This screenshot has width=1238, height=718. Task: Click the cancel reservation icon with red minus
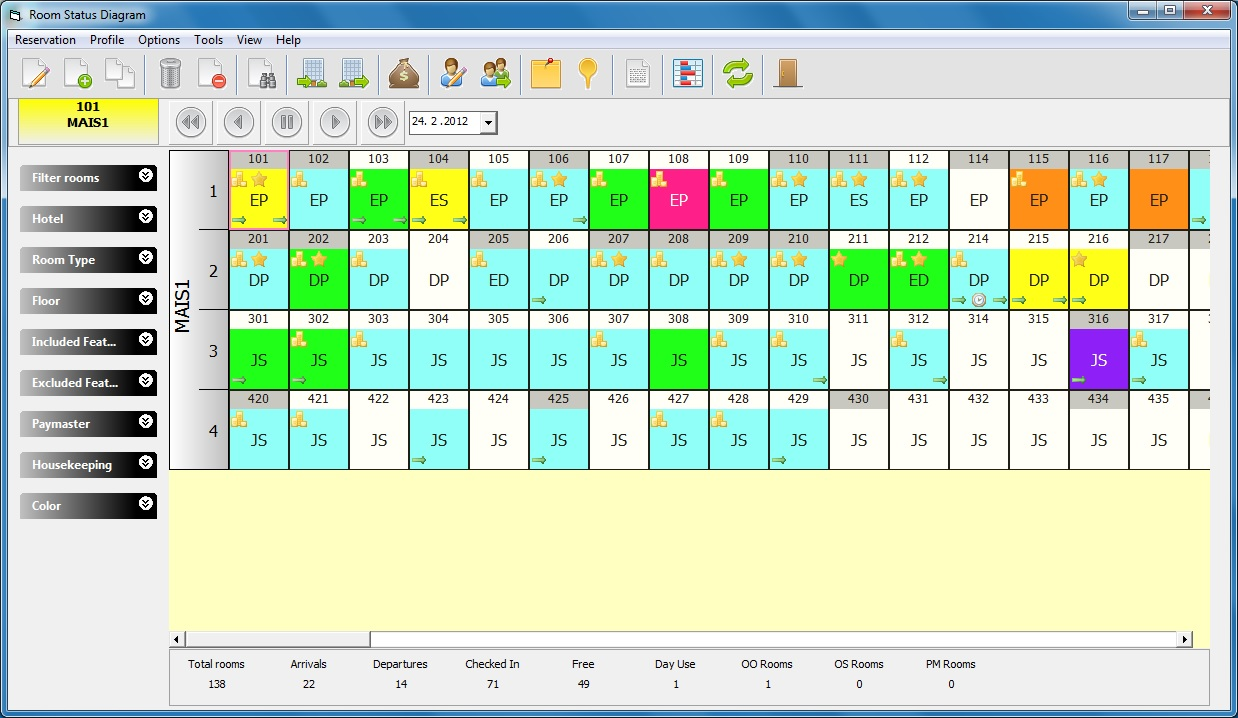[212, 74]
